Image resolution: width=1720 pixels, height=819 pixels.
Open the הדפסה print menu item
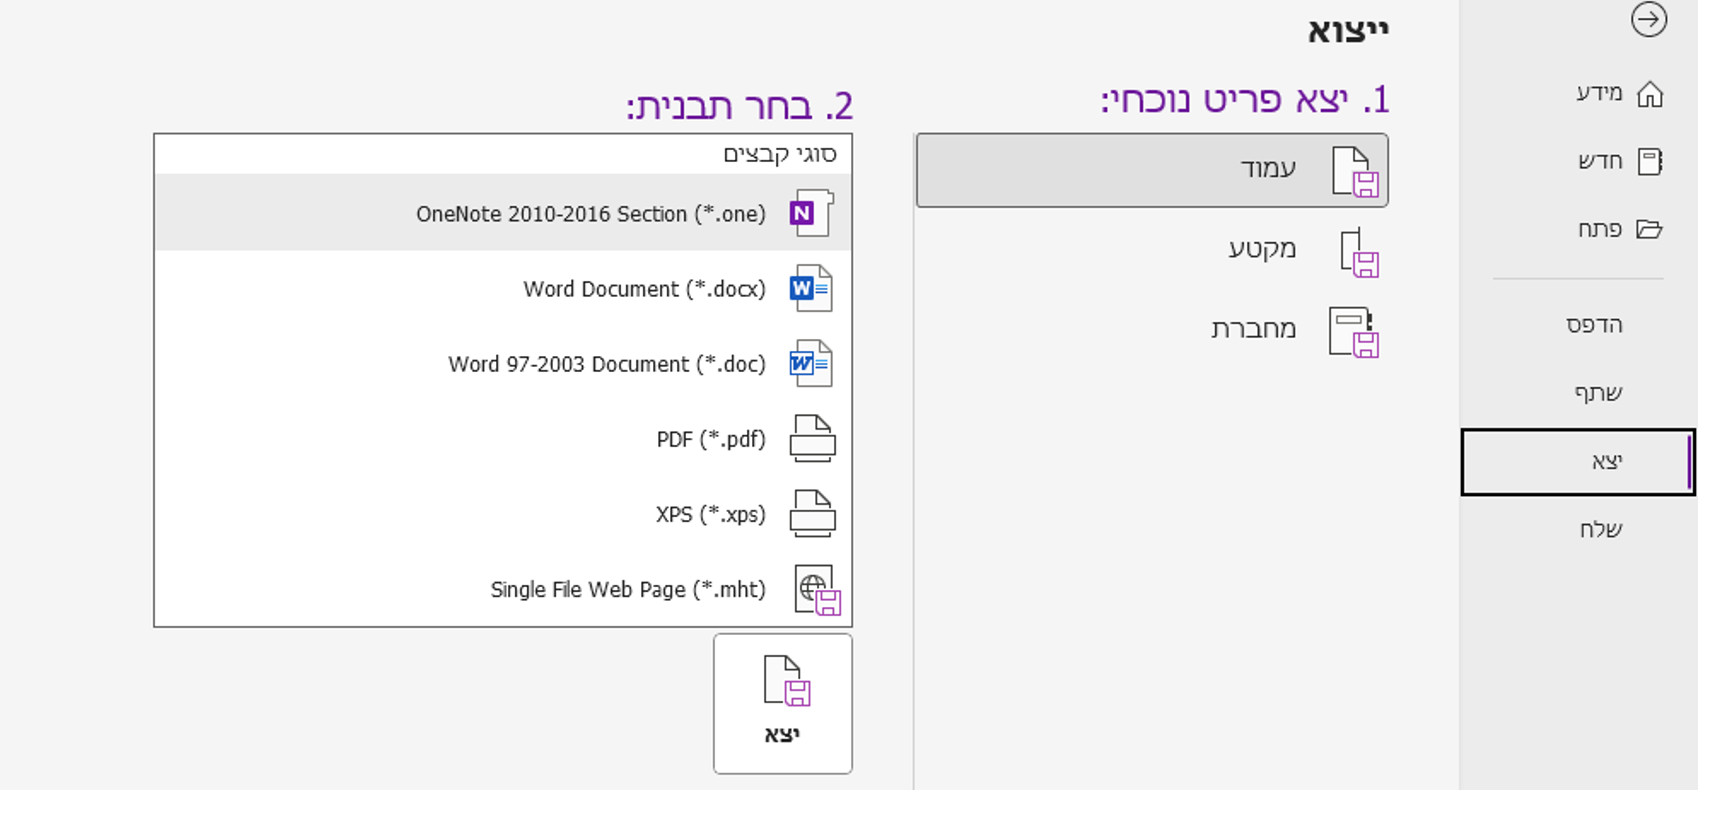1594,325
